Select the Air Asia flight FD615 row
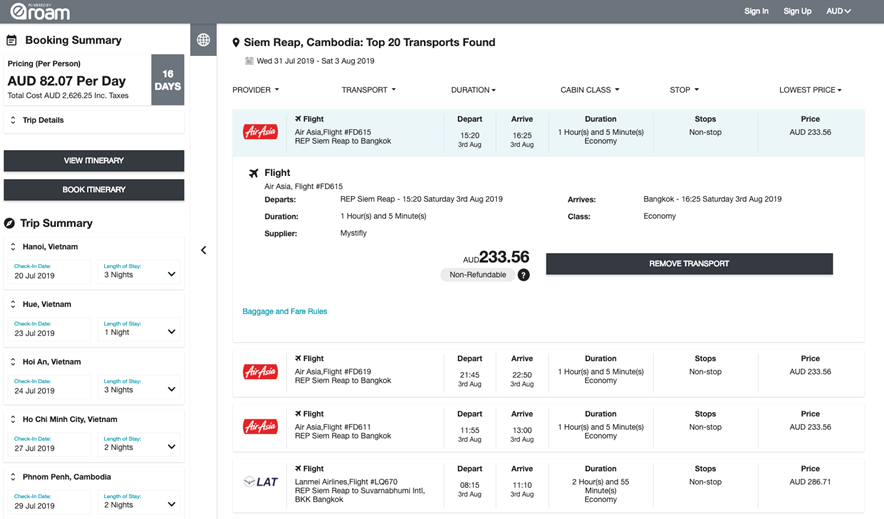The width and height of the screenshot is (884, 519). (x=548, y=133)
